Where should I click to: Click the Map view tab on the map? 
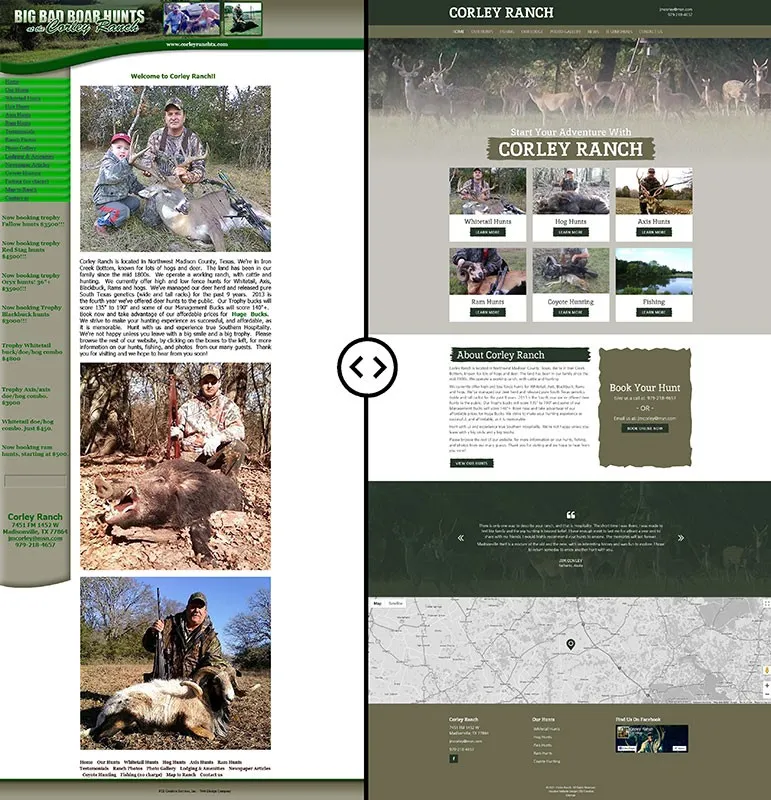tap(377, 604)
